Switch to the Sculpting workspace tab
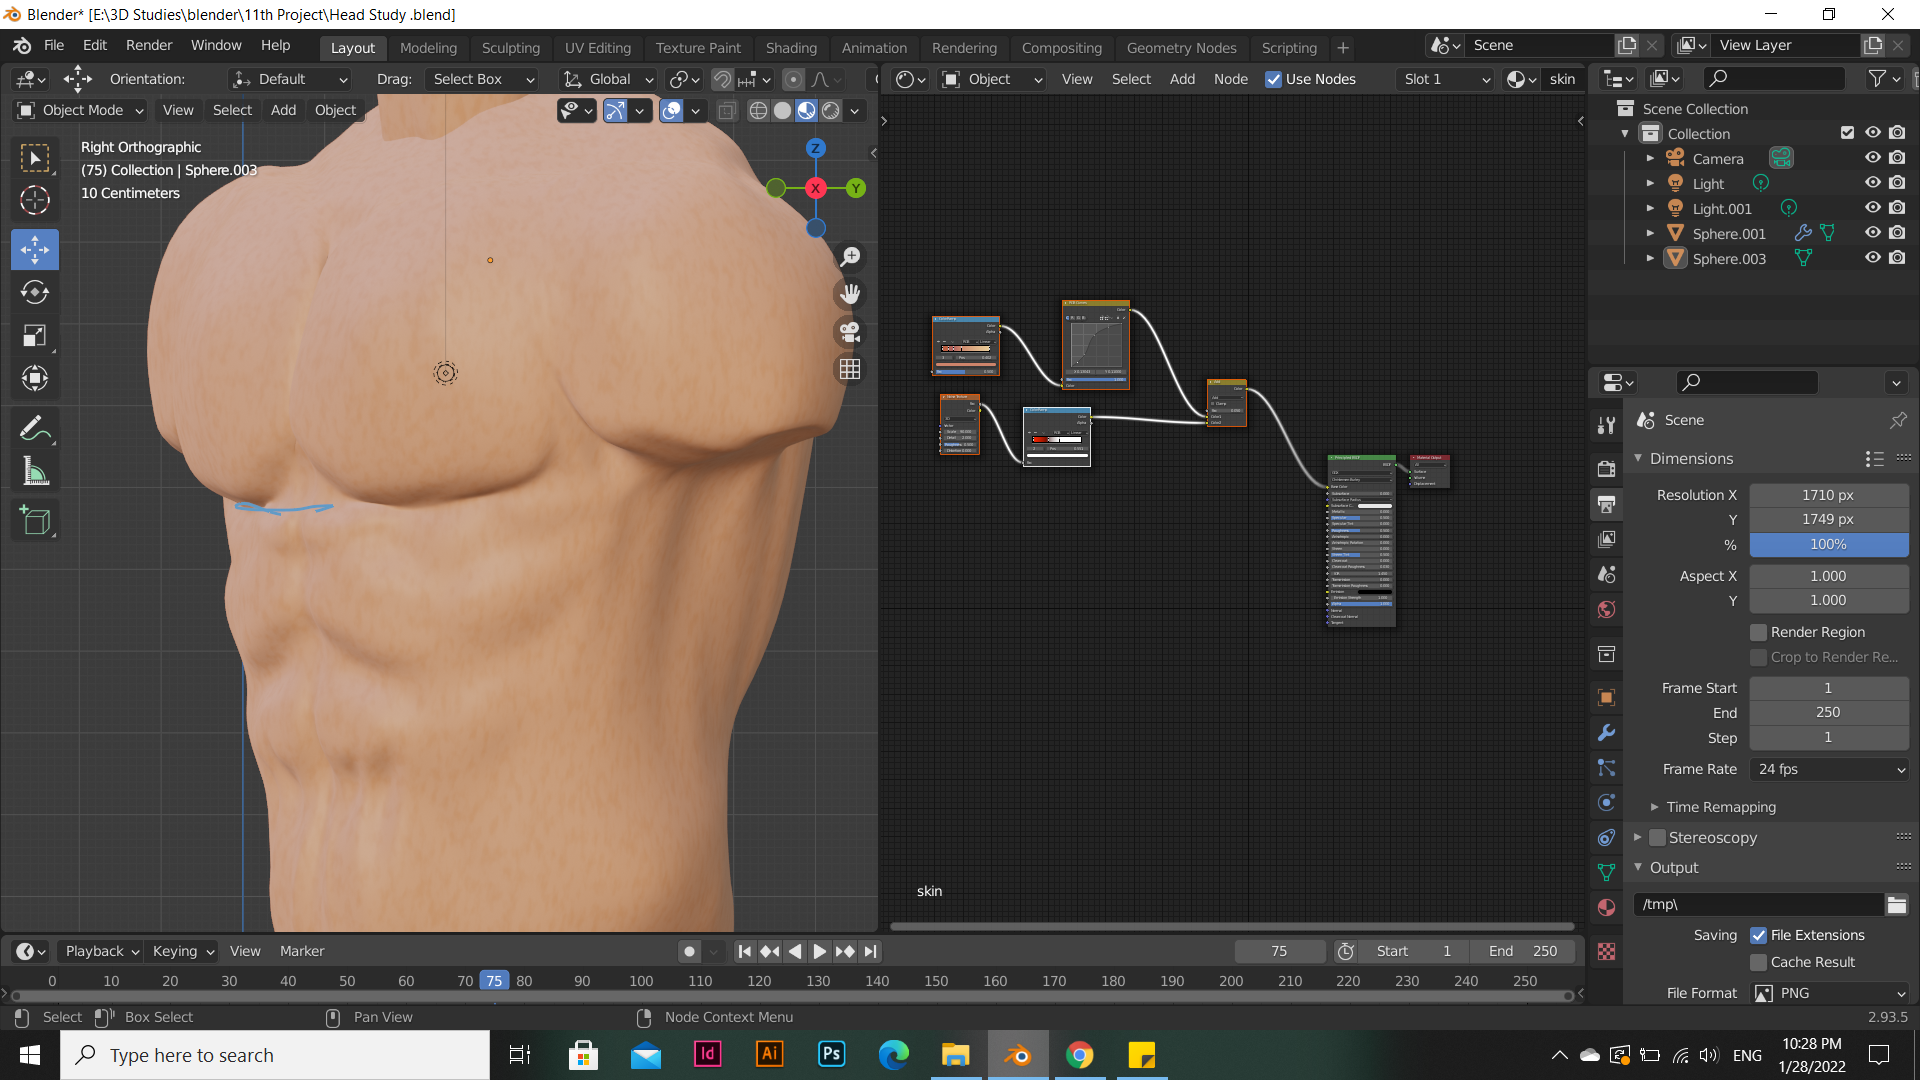The width and height of the screenshot is (1920, 1080). tap(510, 47)
